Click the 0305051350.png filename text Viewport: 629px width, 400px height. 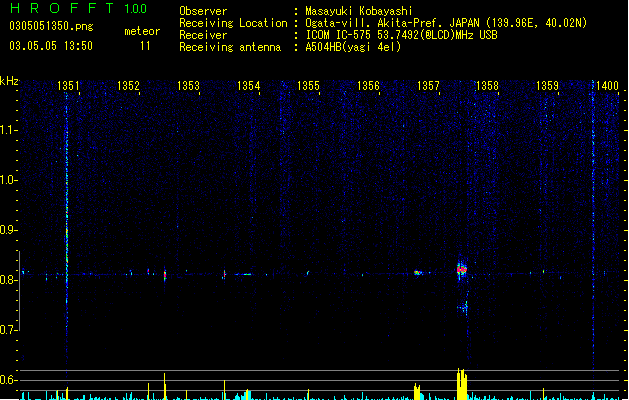(51, 26)
